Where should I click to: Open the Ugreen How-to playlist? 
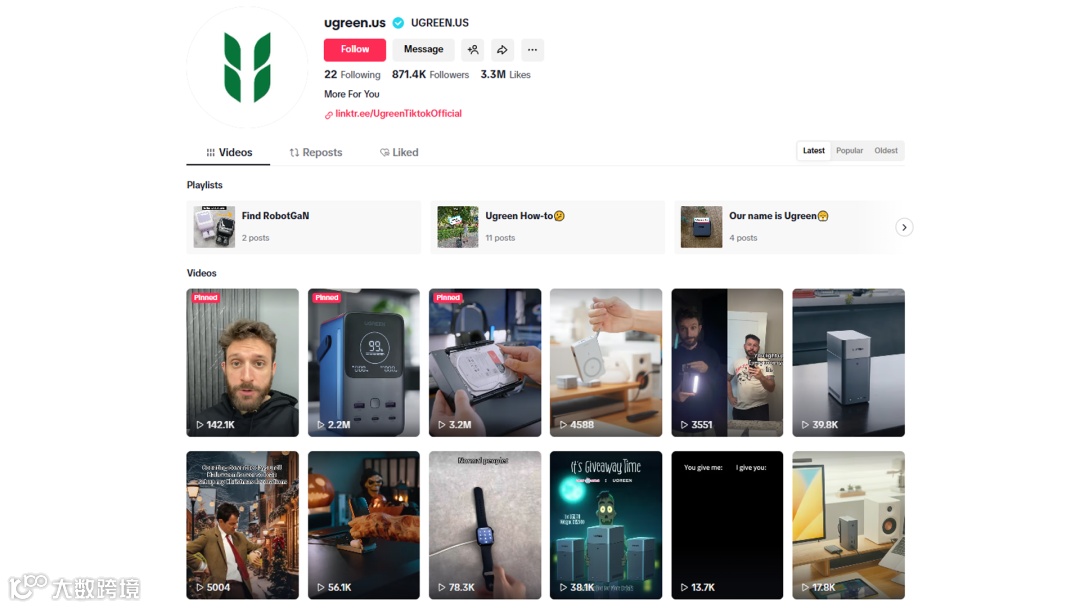click(548, 227)
